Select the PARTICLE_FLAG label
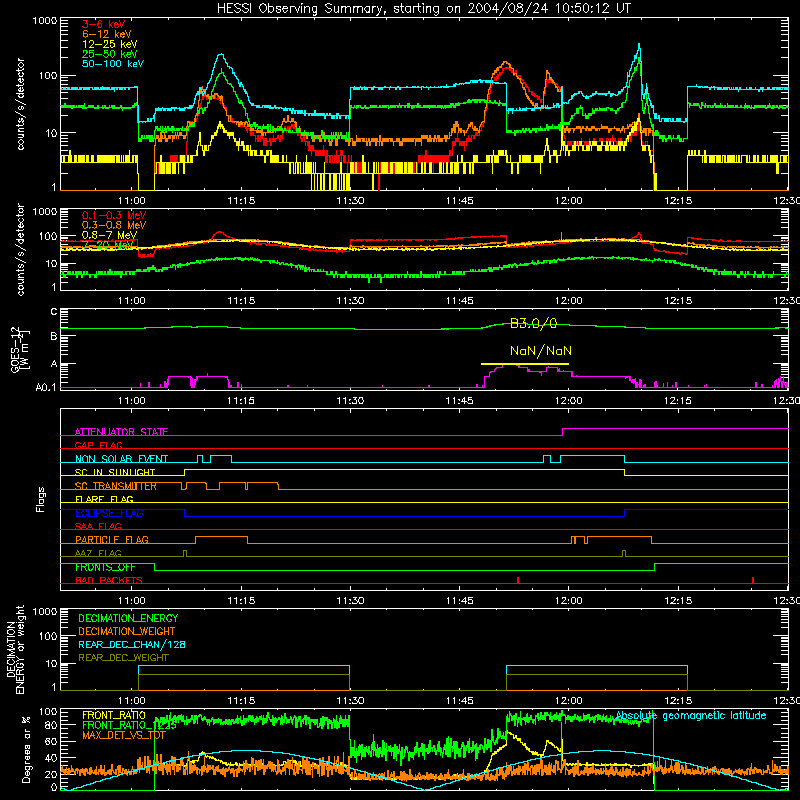This screenshot has width=800, height=800. pos(111,540)
